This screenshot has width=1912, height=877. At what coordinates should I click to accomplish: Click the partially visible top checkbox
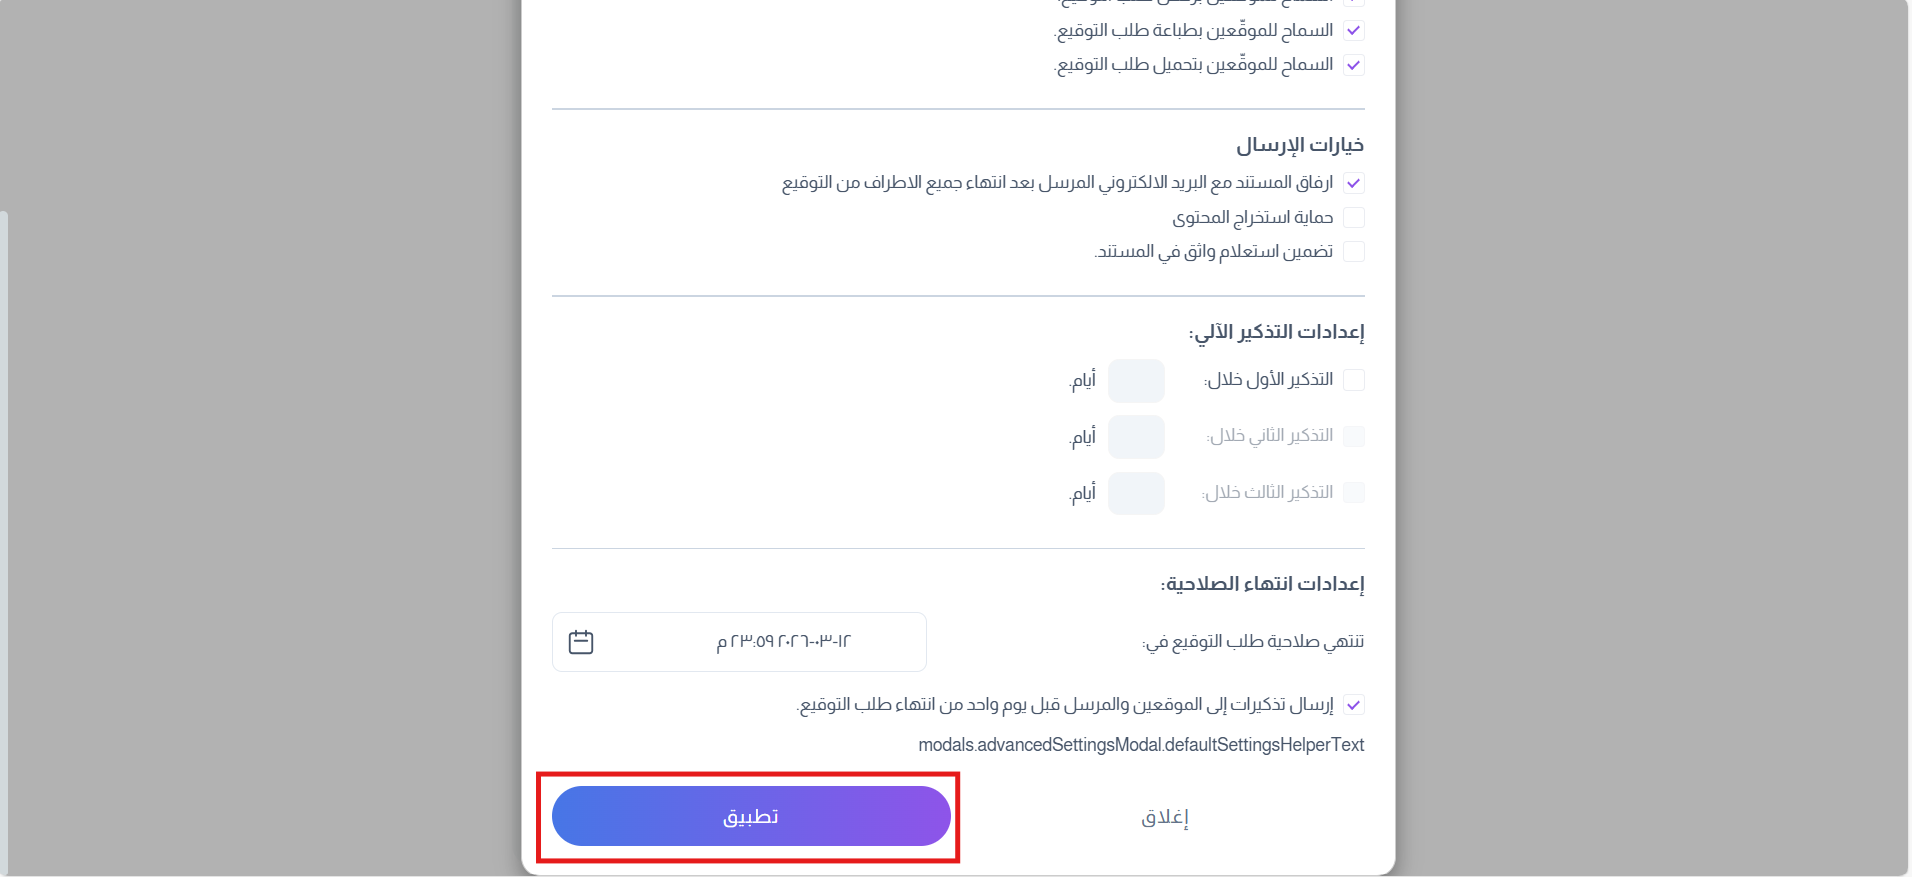[x=1354, y=2]
